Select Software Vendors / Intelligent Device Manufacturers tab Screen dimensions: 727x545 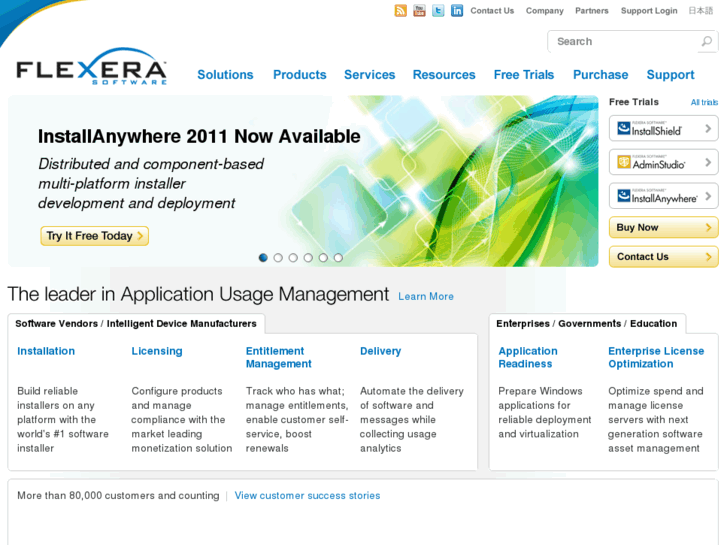click(136, 324)
